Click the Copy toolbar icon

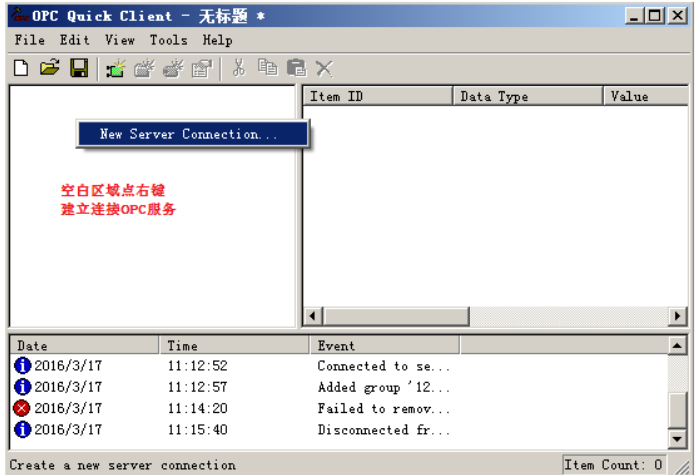click(268, 68)
